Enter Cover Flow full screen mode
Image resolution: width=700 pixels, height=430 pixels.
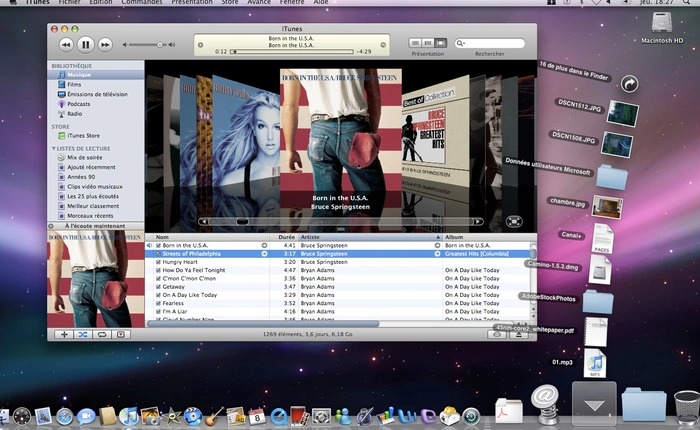(x=514, y=221)
